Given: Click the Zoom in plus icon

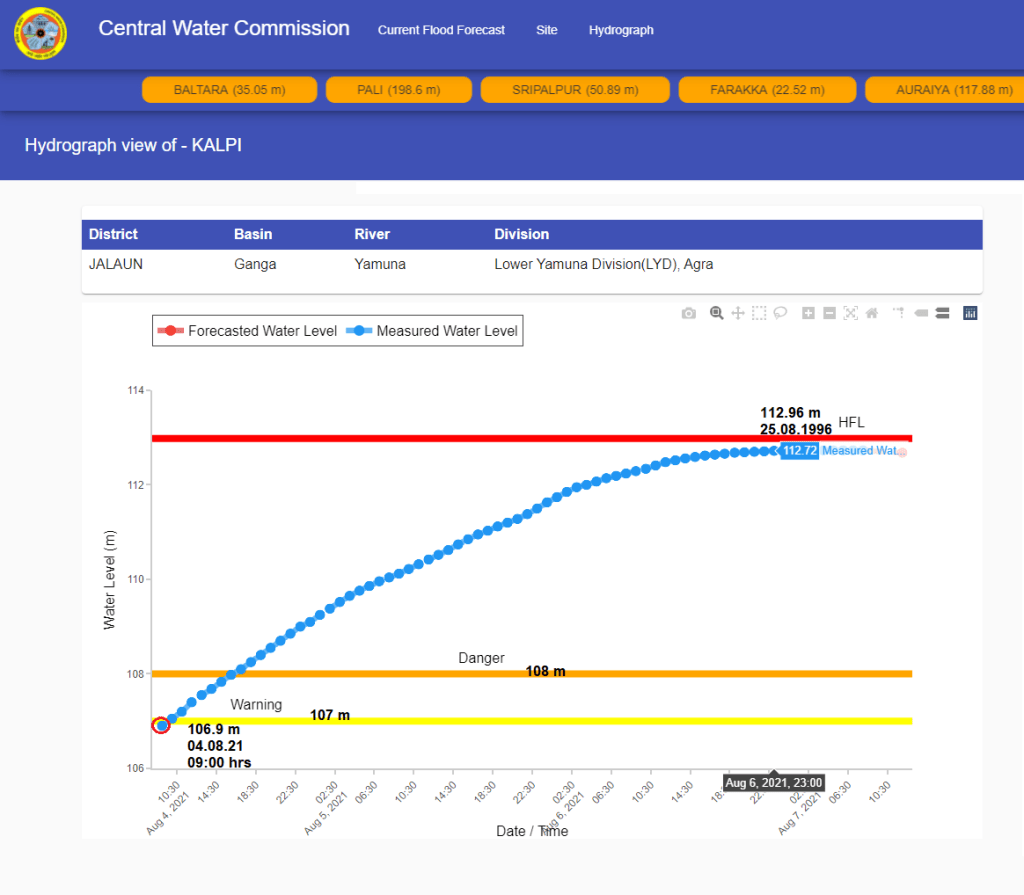Looking at the screenshot, I should click(x=808, y=313).
